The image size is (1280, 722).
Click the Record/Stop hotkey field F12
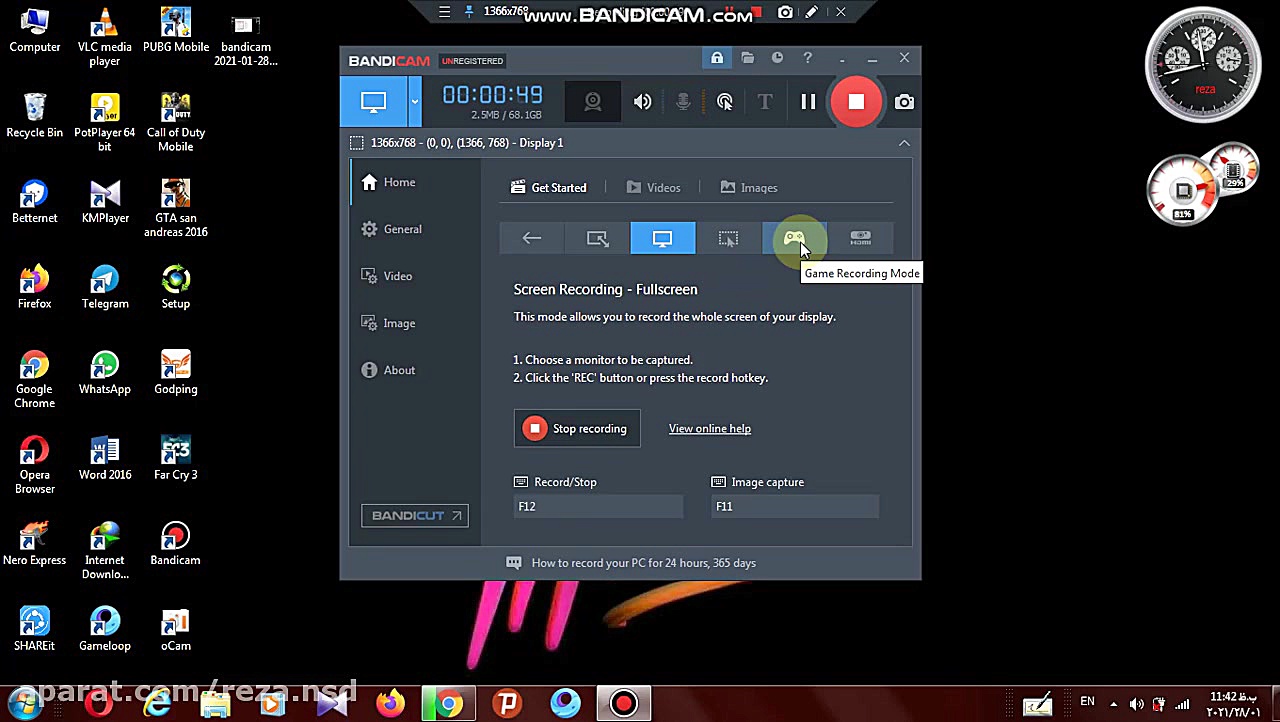598,507
